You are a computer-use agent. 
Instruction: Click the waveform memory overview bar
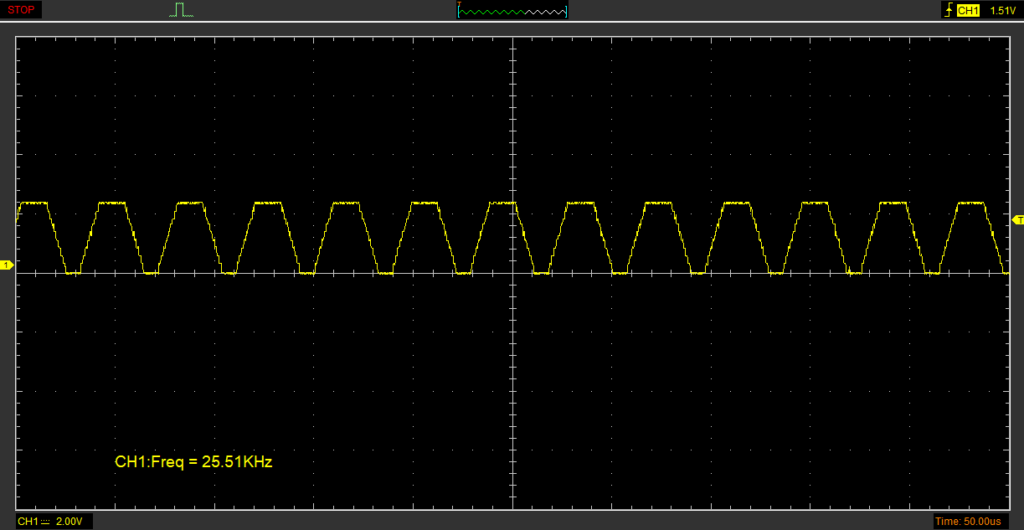click(512, 11)
